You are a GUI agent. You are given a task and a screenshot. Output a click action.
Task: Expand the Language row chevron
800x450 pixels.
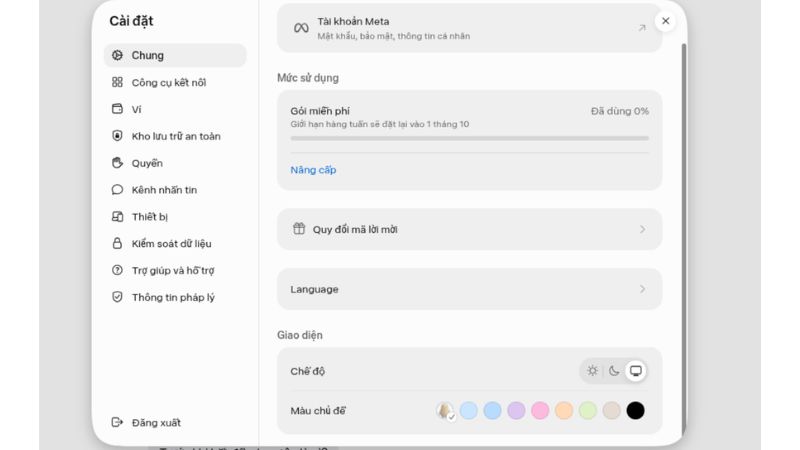click(642, 289)
